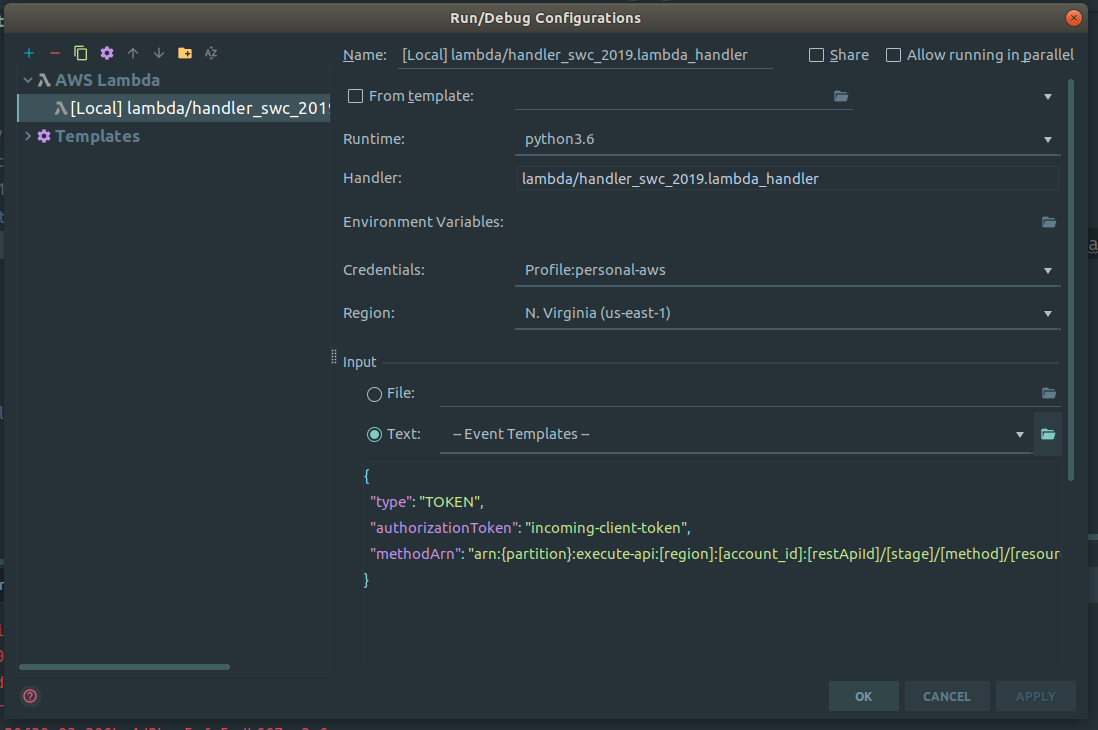Enable Allow running in parallel checkbox
The width and height of the screenshot is (1098, 730).
click(893, 55)
